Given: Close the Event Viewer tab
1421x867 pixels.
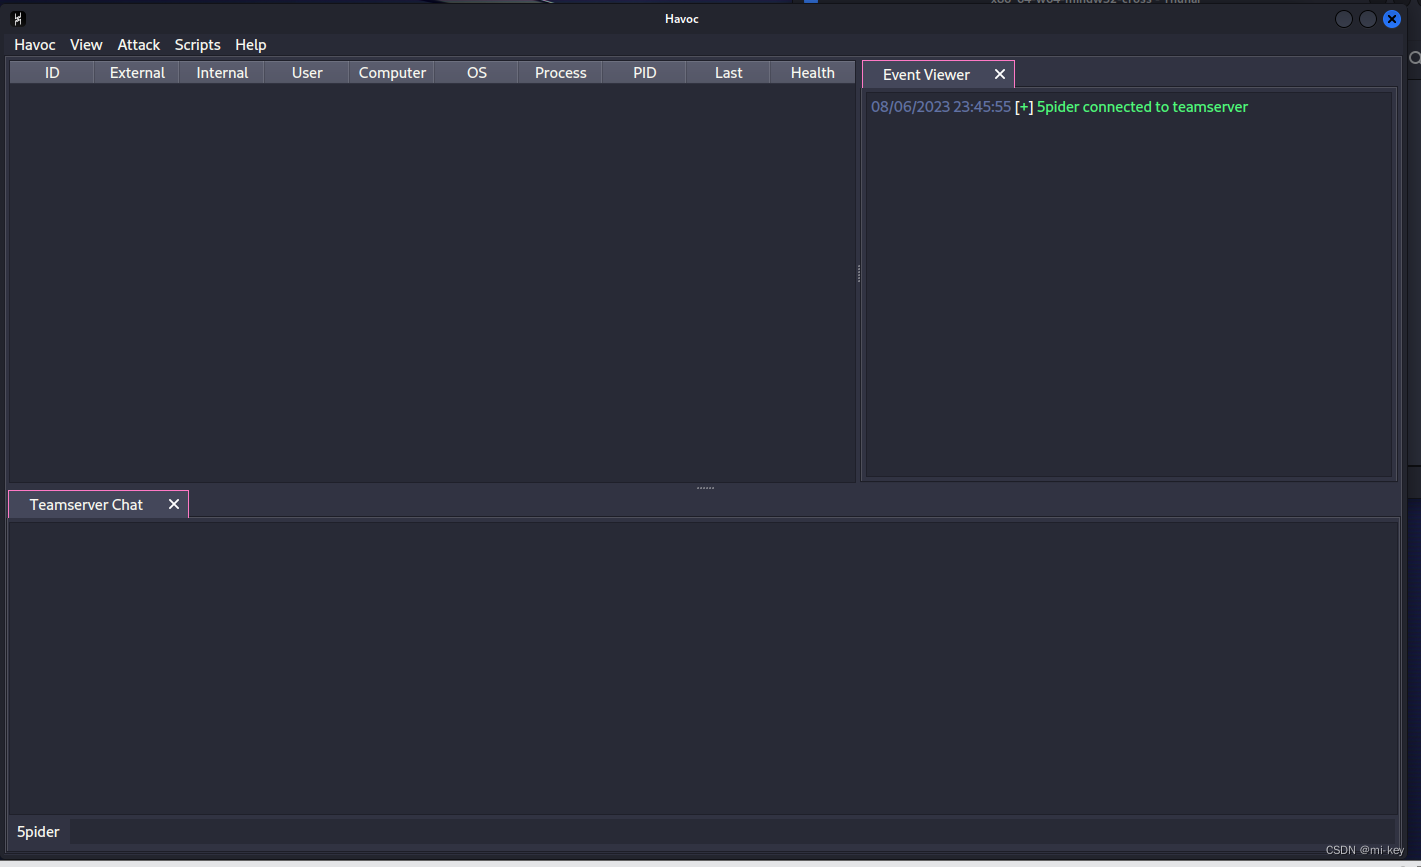Looking at the screenshot, I should [x=1000, y=75].
